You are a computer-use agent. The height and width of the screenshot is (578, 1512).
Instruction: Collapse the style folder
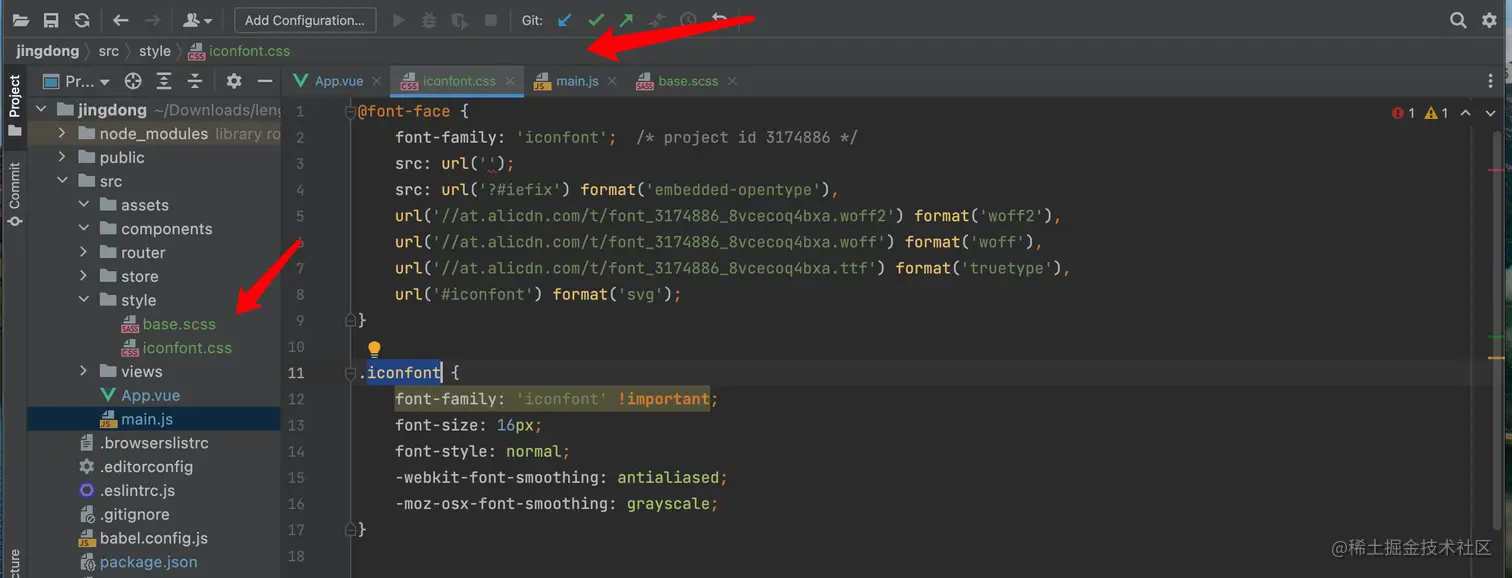[84, 300]
